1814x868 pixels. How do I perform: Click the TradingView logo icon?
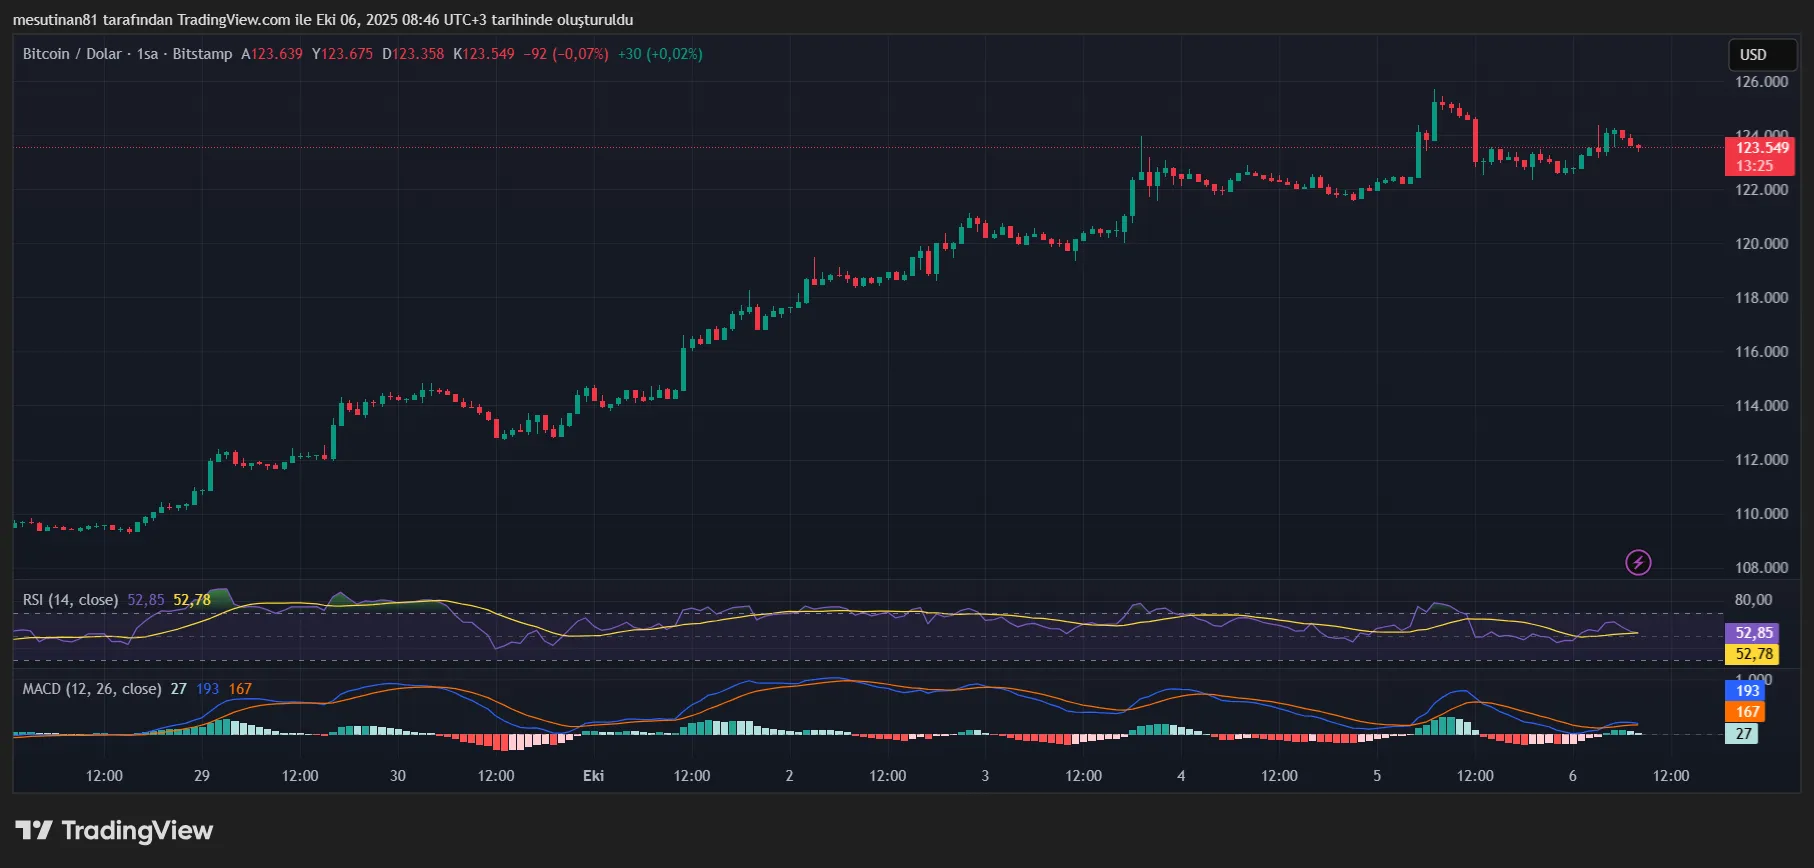click(x=33, y=830)
